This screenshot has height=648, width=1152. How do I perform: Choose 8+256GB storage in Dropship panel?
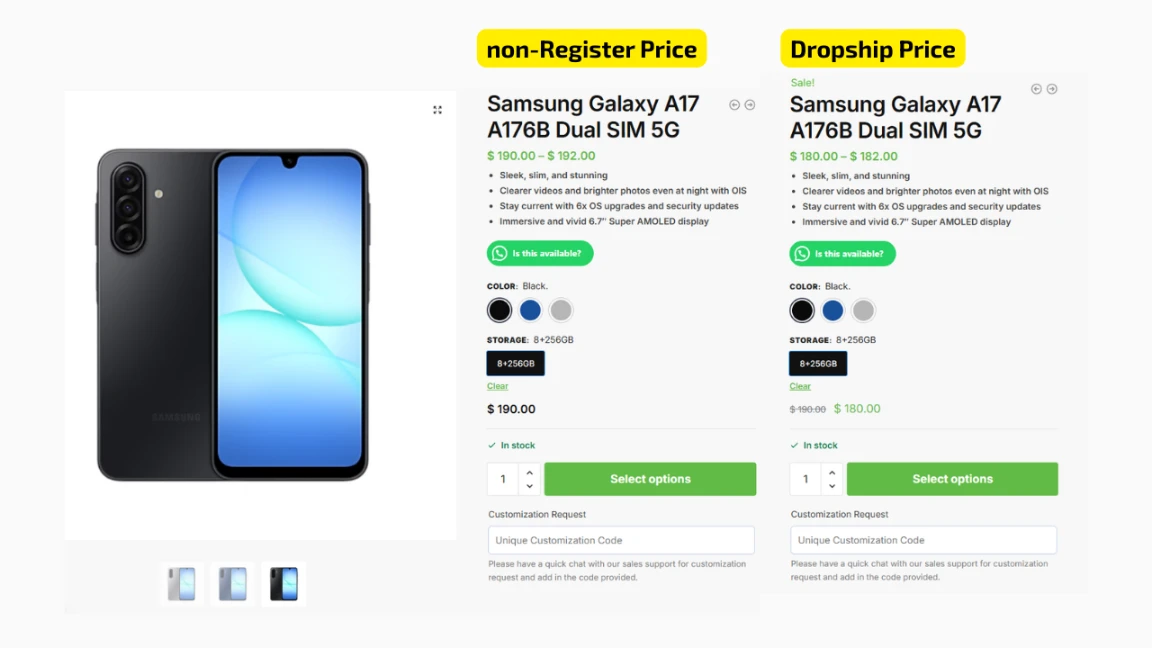coord(818,363)
